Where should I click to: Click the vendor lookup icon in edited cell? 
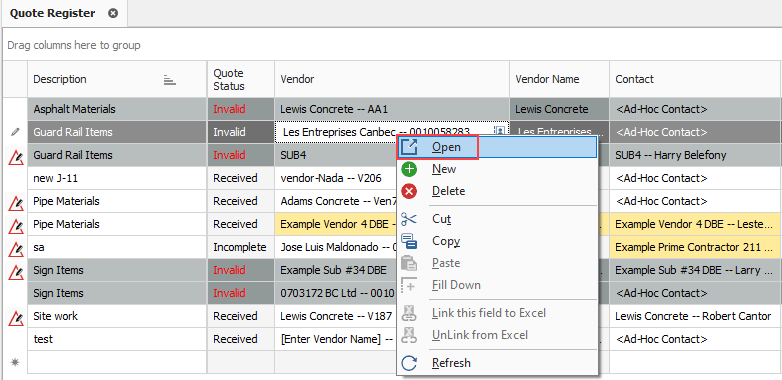pos(499,131)
